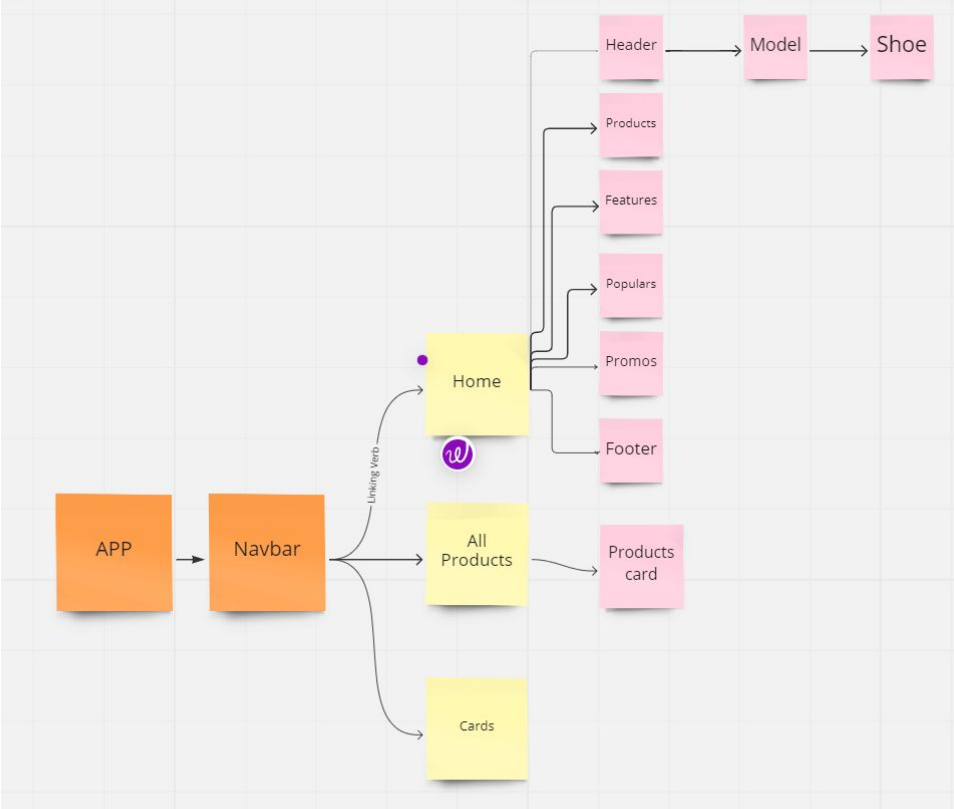
Task: Select the yellow 'Home' sticky note
Action: [476, 382]
